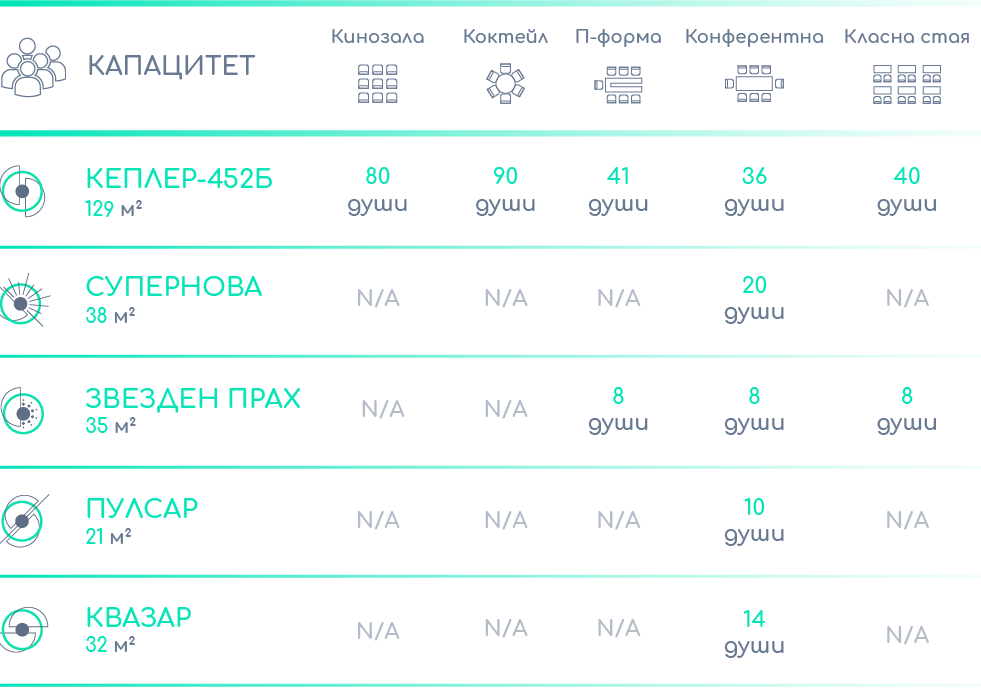Click the КЕПЛЕР-452Б room icon
Viewport: 981px width, 689px height.
(x=22, y=190)
